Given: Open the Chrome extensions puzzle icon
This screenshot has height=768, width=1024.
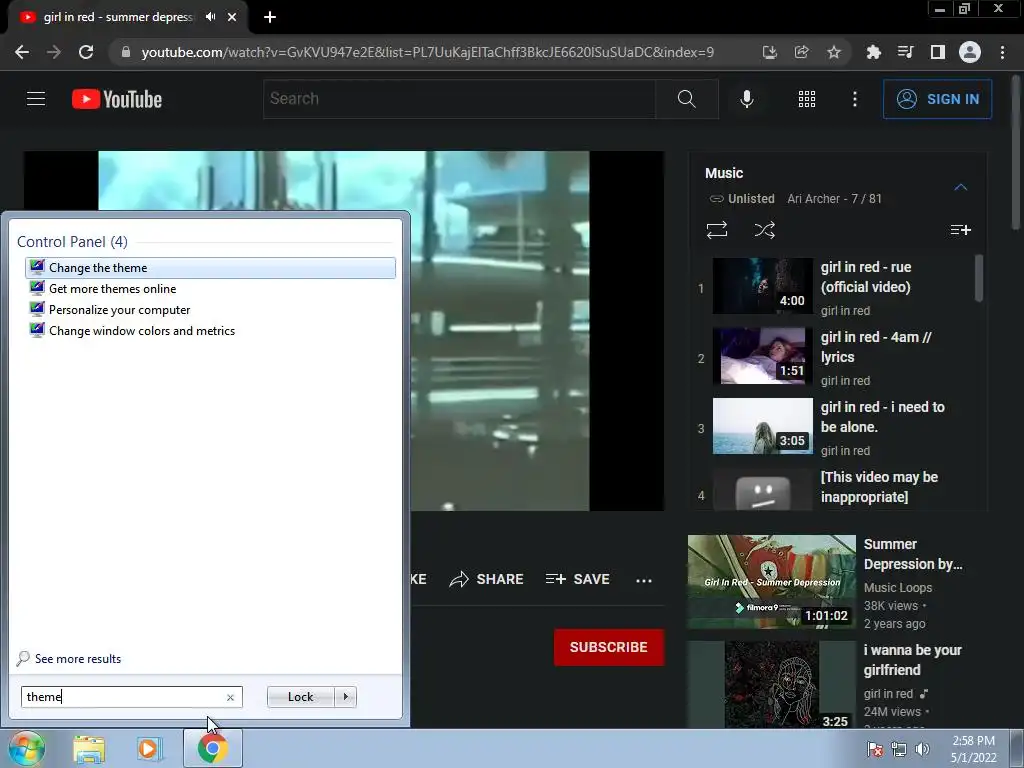Looking at the screenshot, I should tap(873, 52).
